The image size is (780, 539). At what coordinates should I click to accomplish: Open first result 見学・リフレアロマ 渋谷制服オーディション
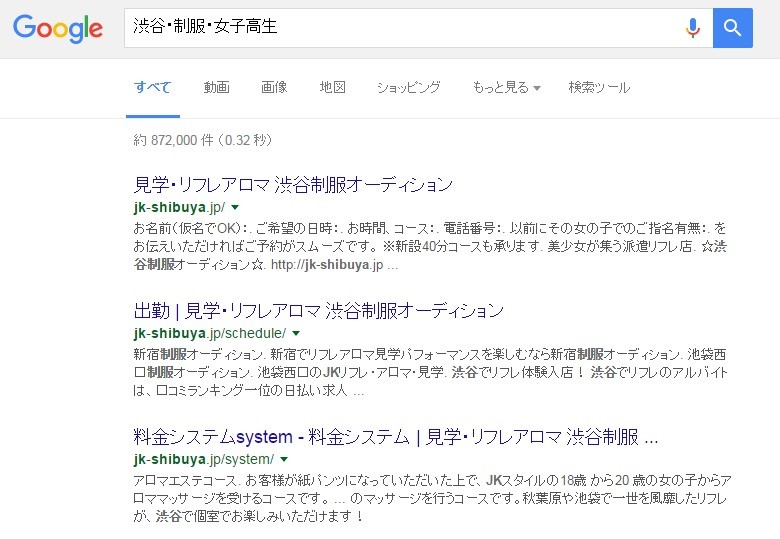pos(293,184)
